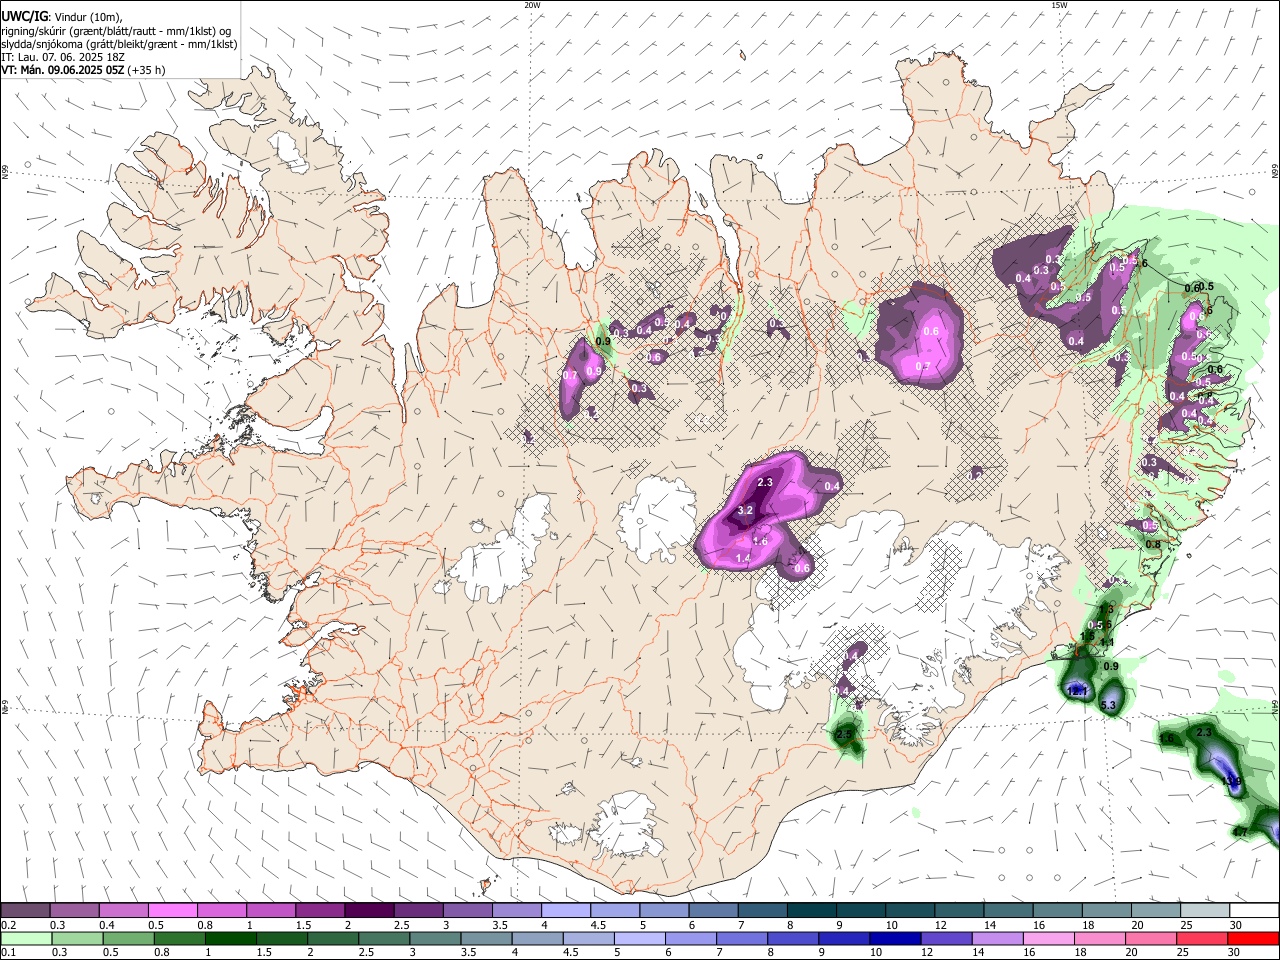
Task: Click the '0.2' label under the snow legend
Action: pyautogui.click(x=8, y=925)
